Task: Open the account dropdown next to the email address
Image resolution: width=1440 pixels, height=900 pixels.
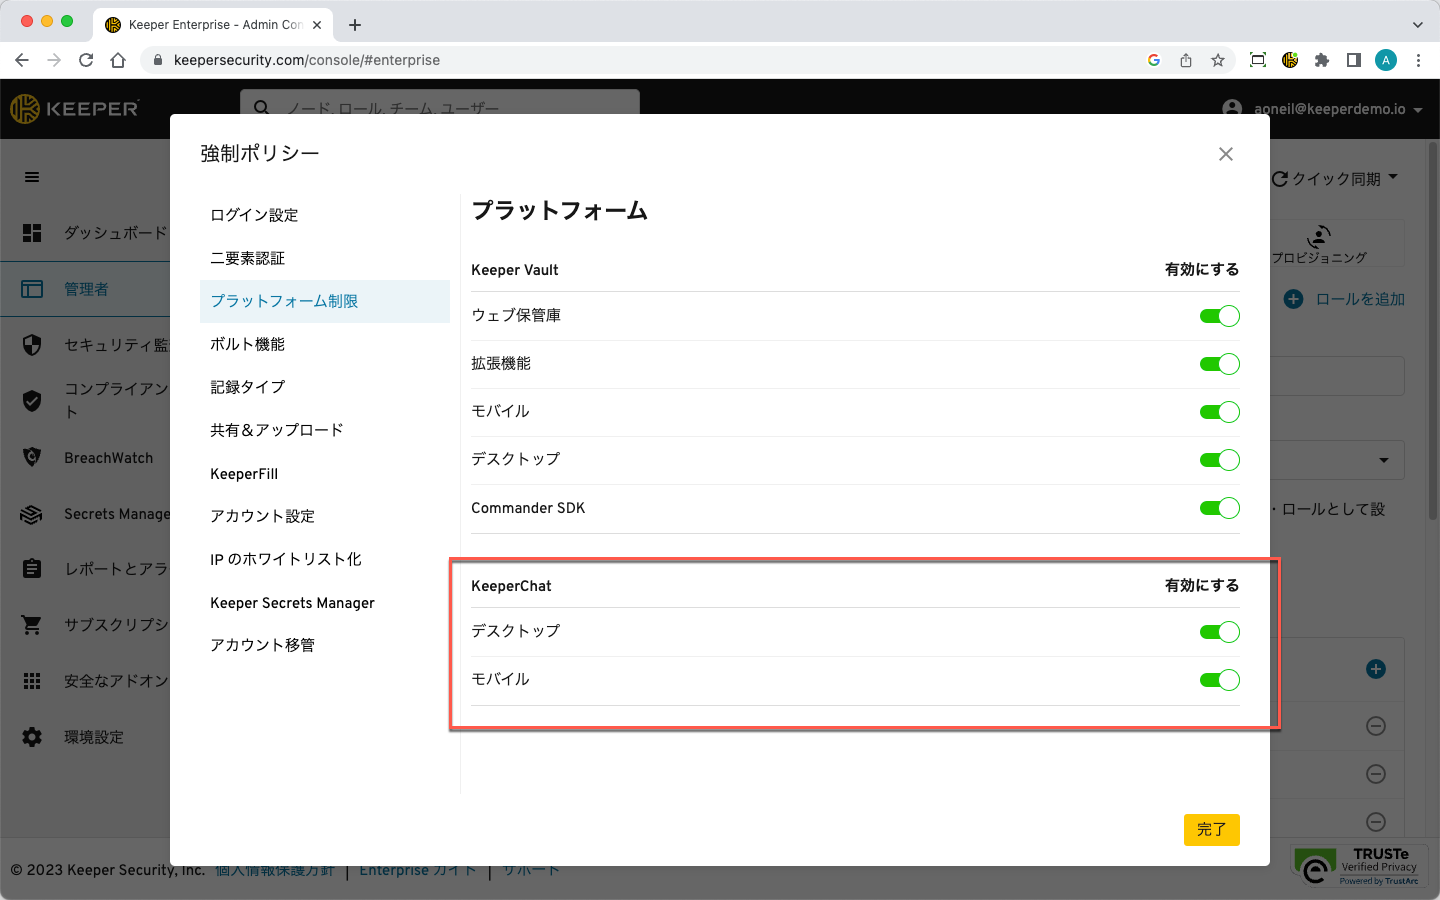Action: (1418, 110)
